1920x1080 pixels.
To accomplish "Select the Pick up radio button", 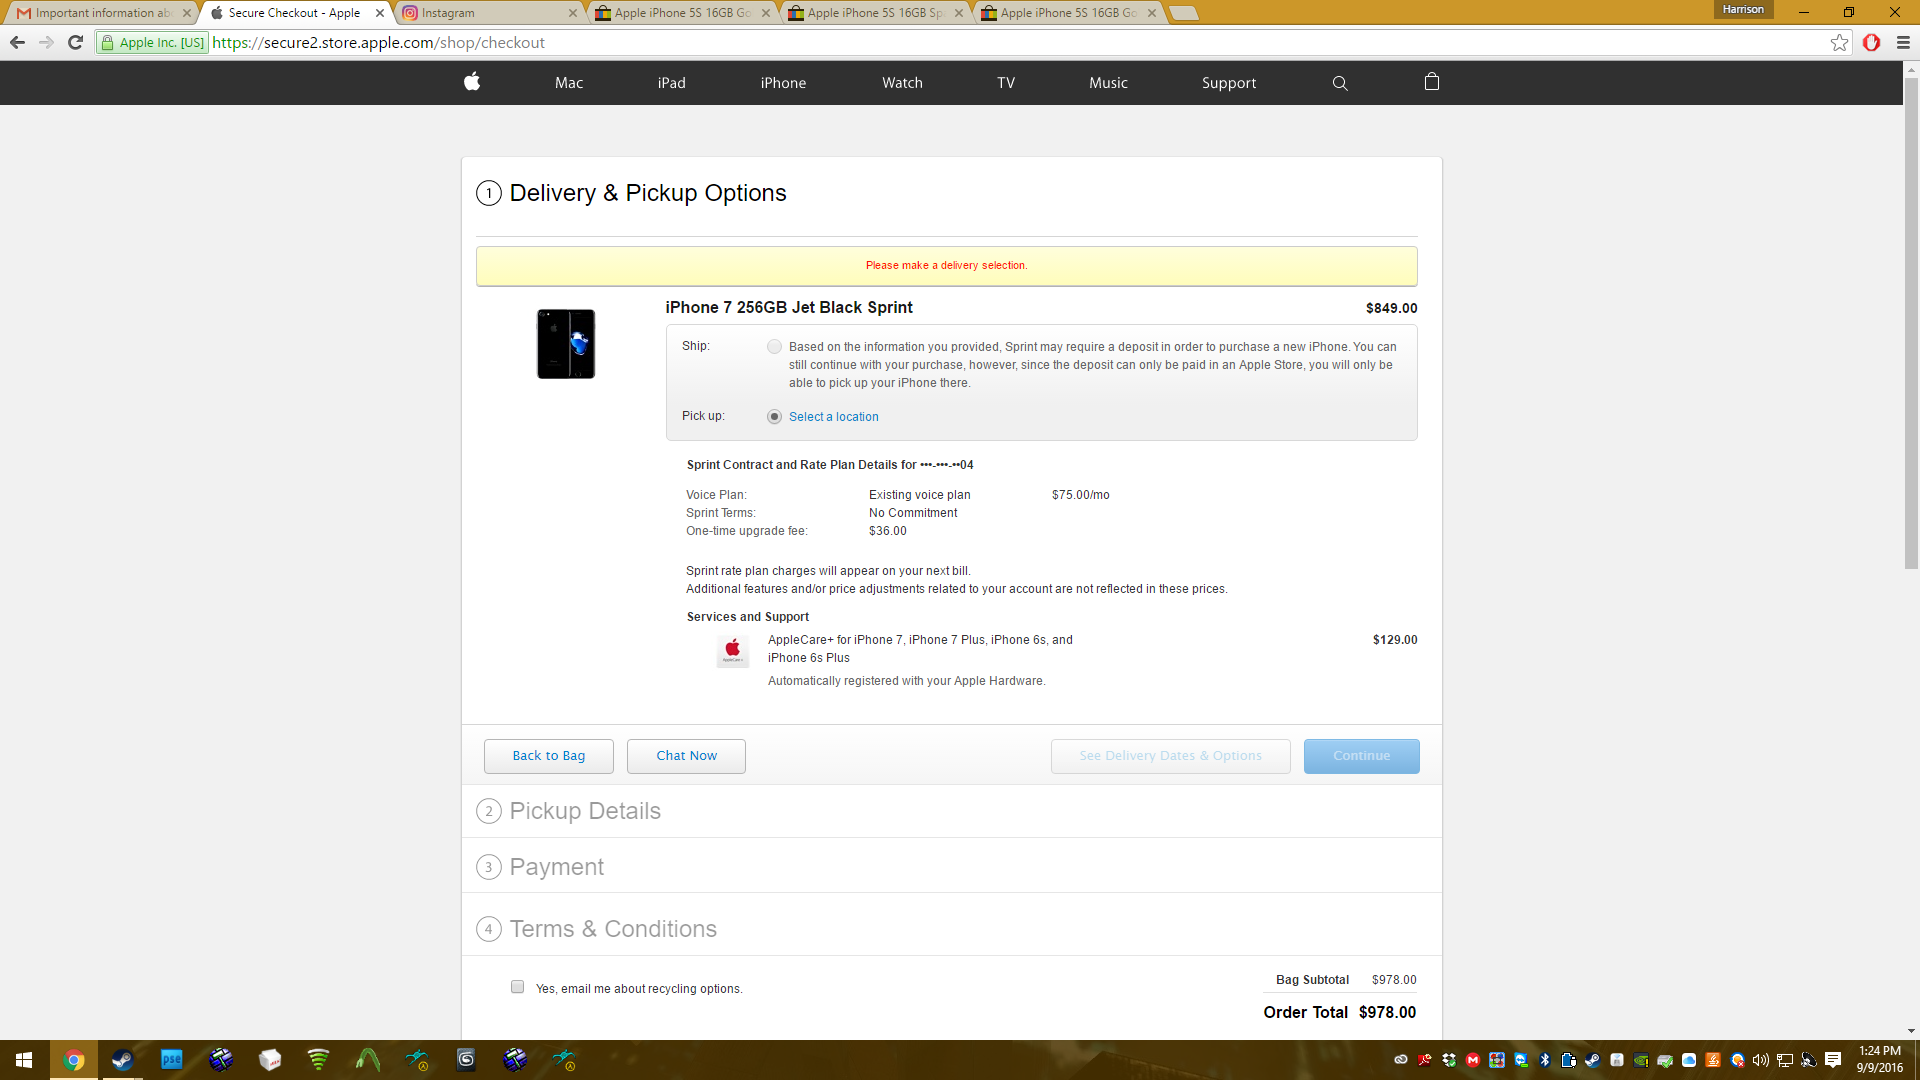I will coord(774,417).
